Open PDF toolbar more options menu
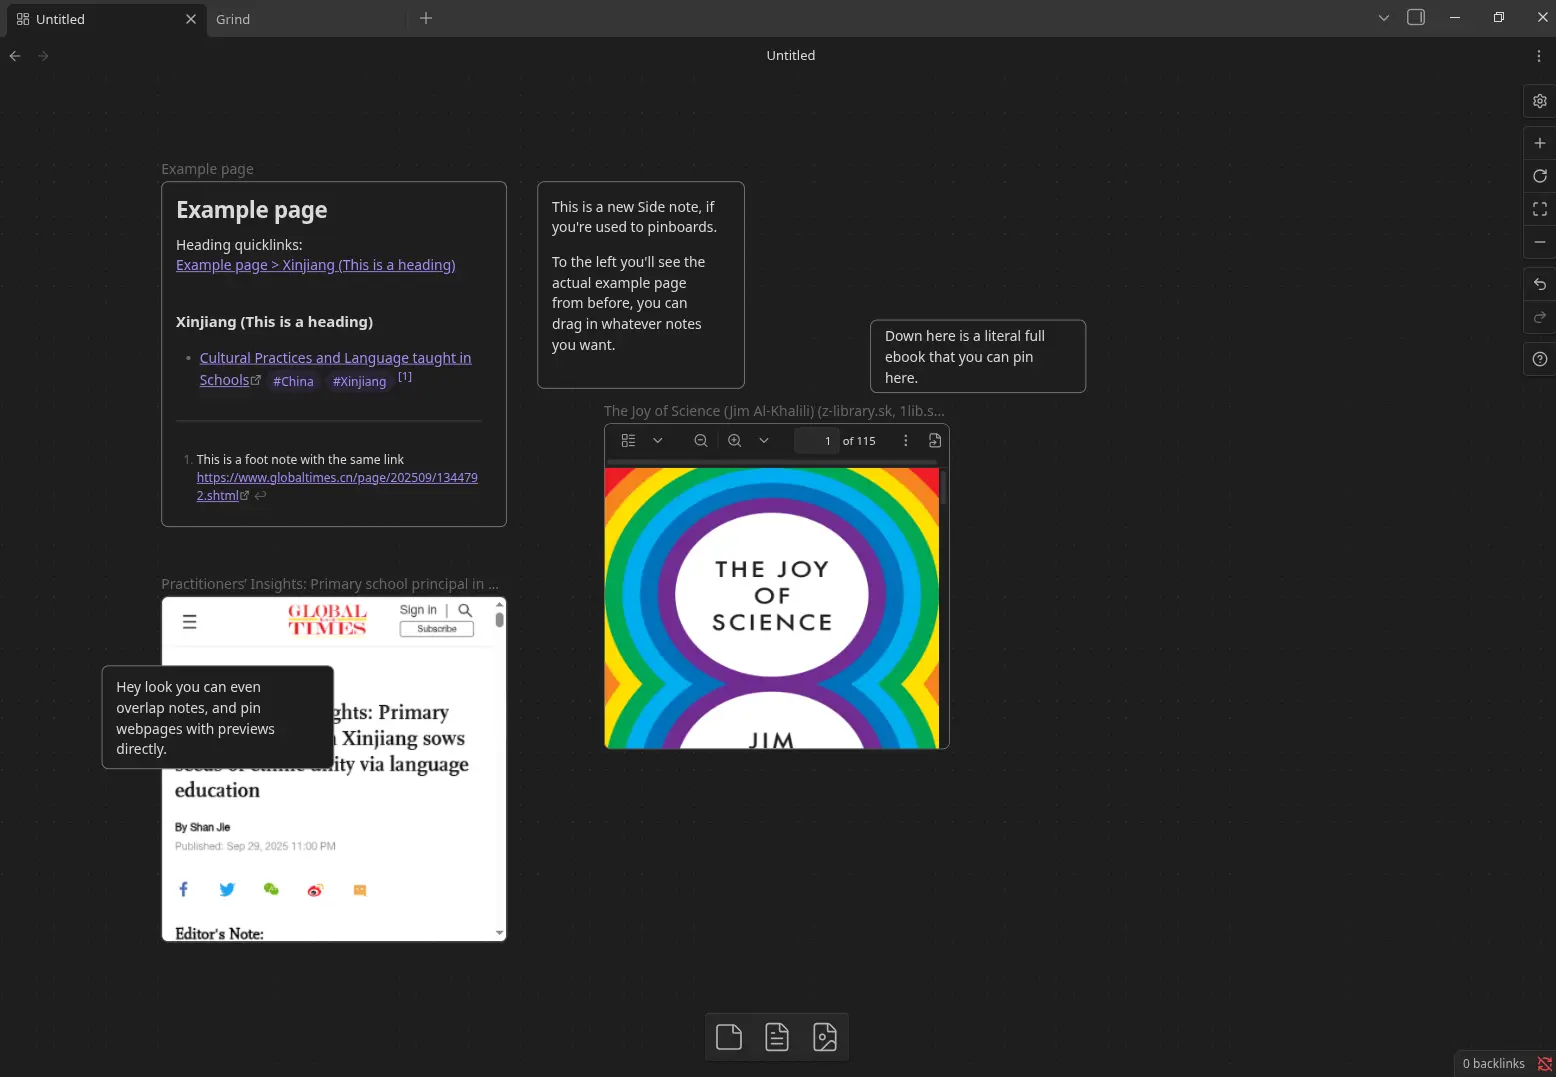The width and height of the screenshot is (1556, 1077). pos(906,441)
